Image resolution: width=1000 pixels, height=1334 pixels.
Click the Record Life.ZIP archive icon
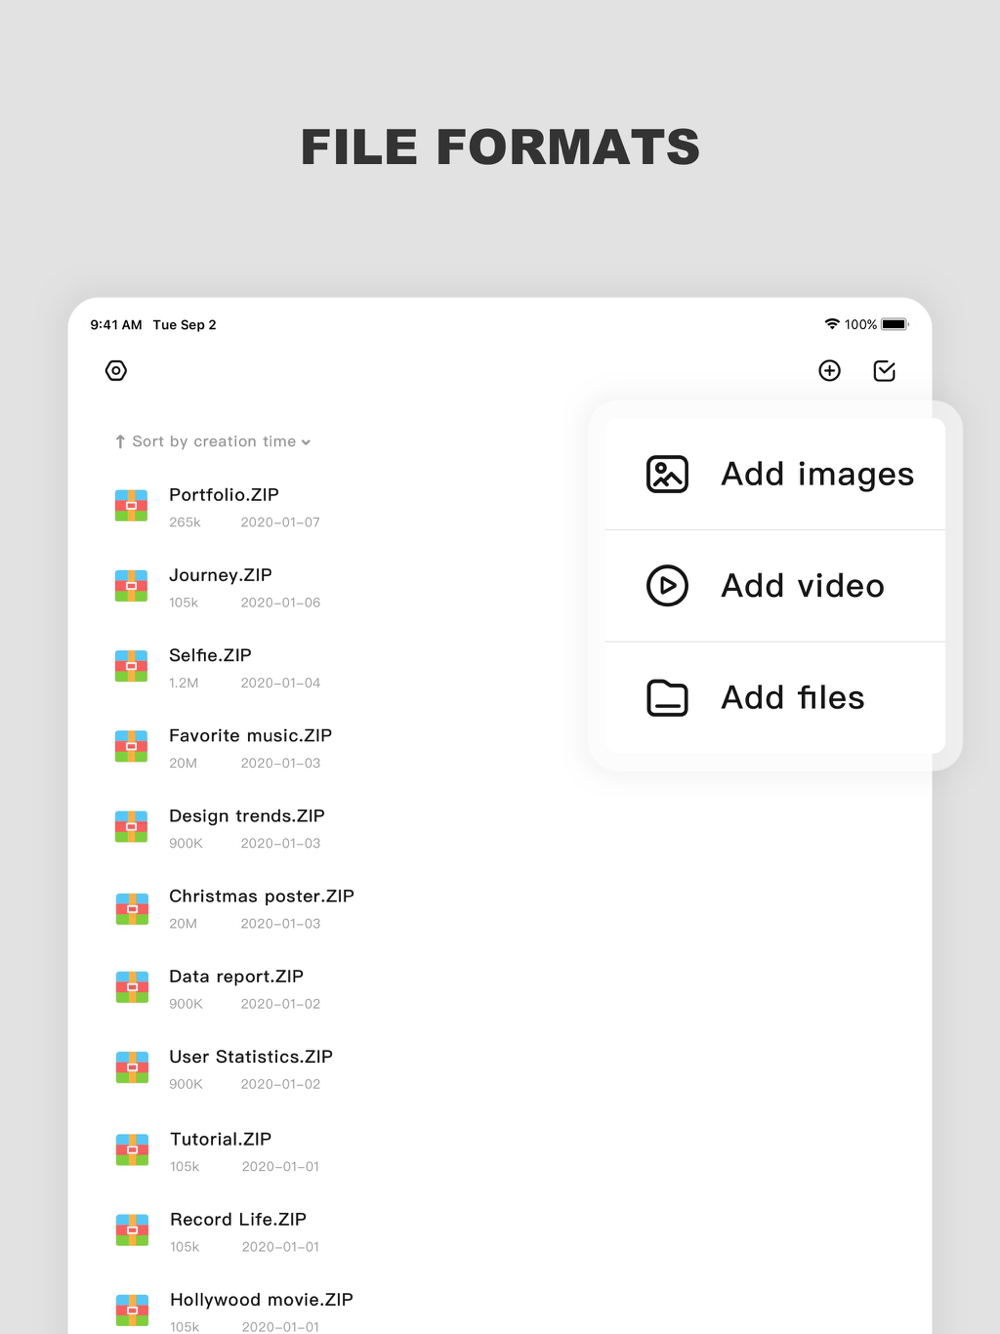[132, 1230]
